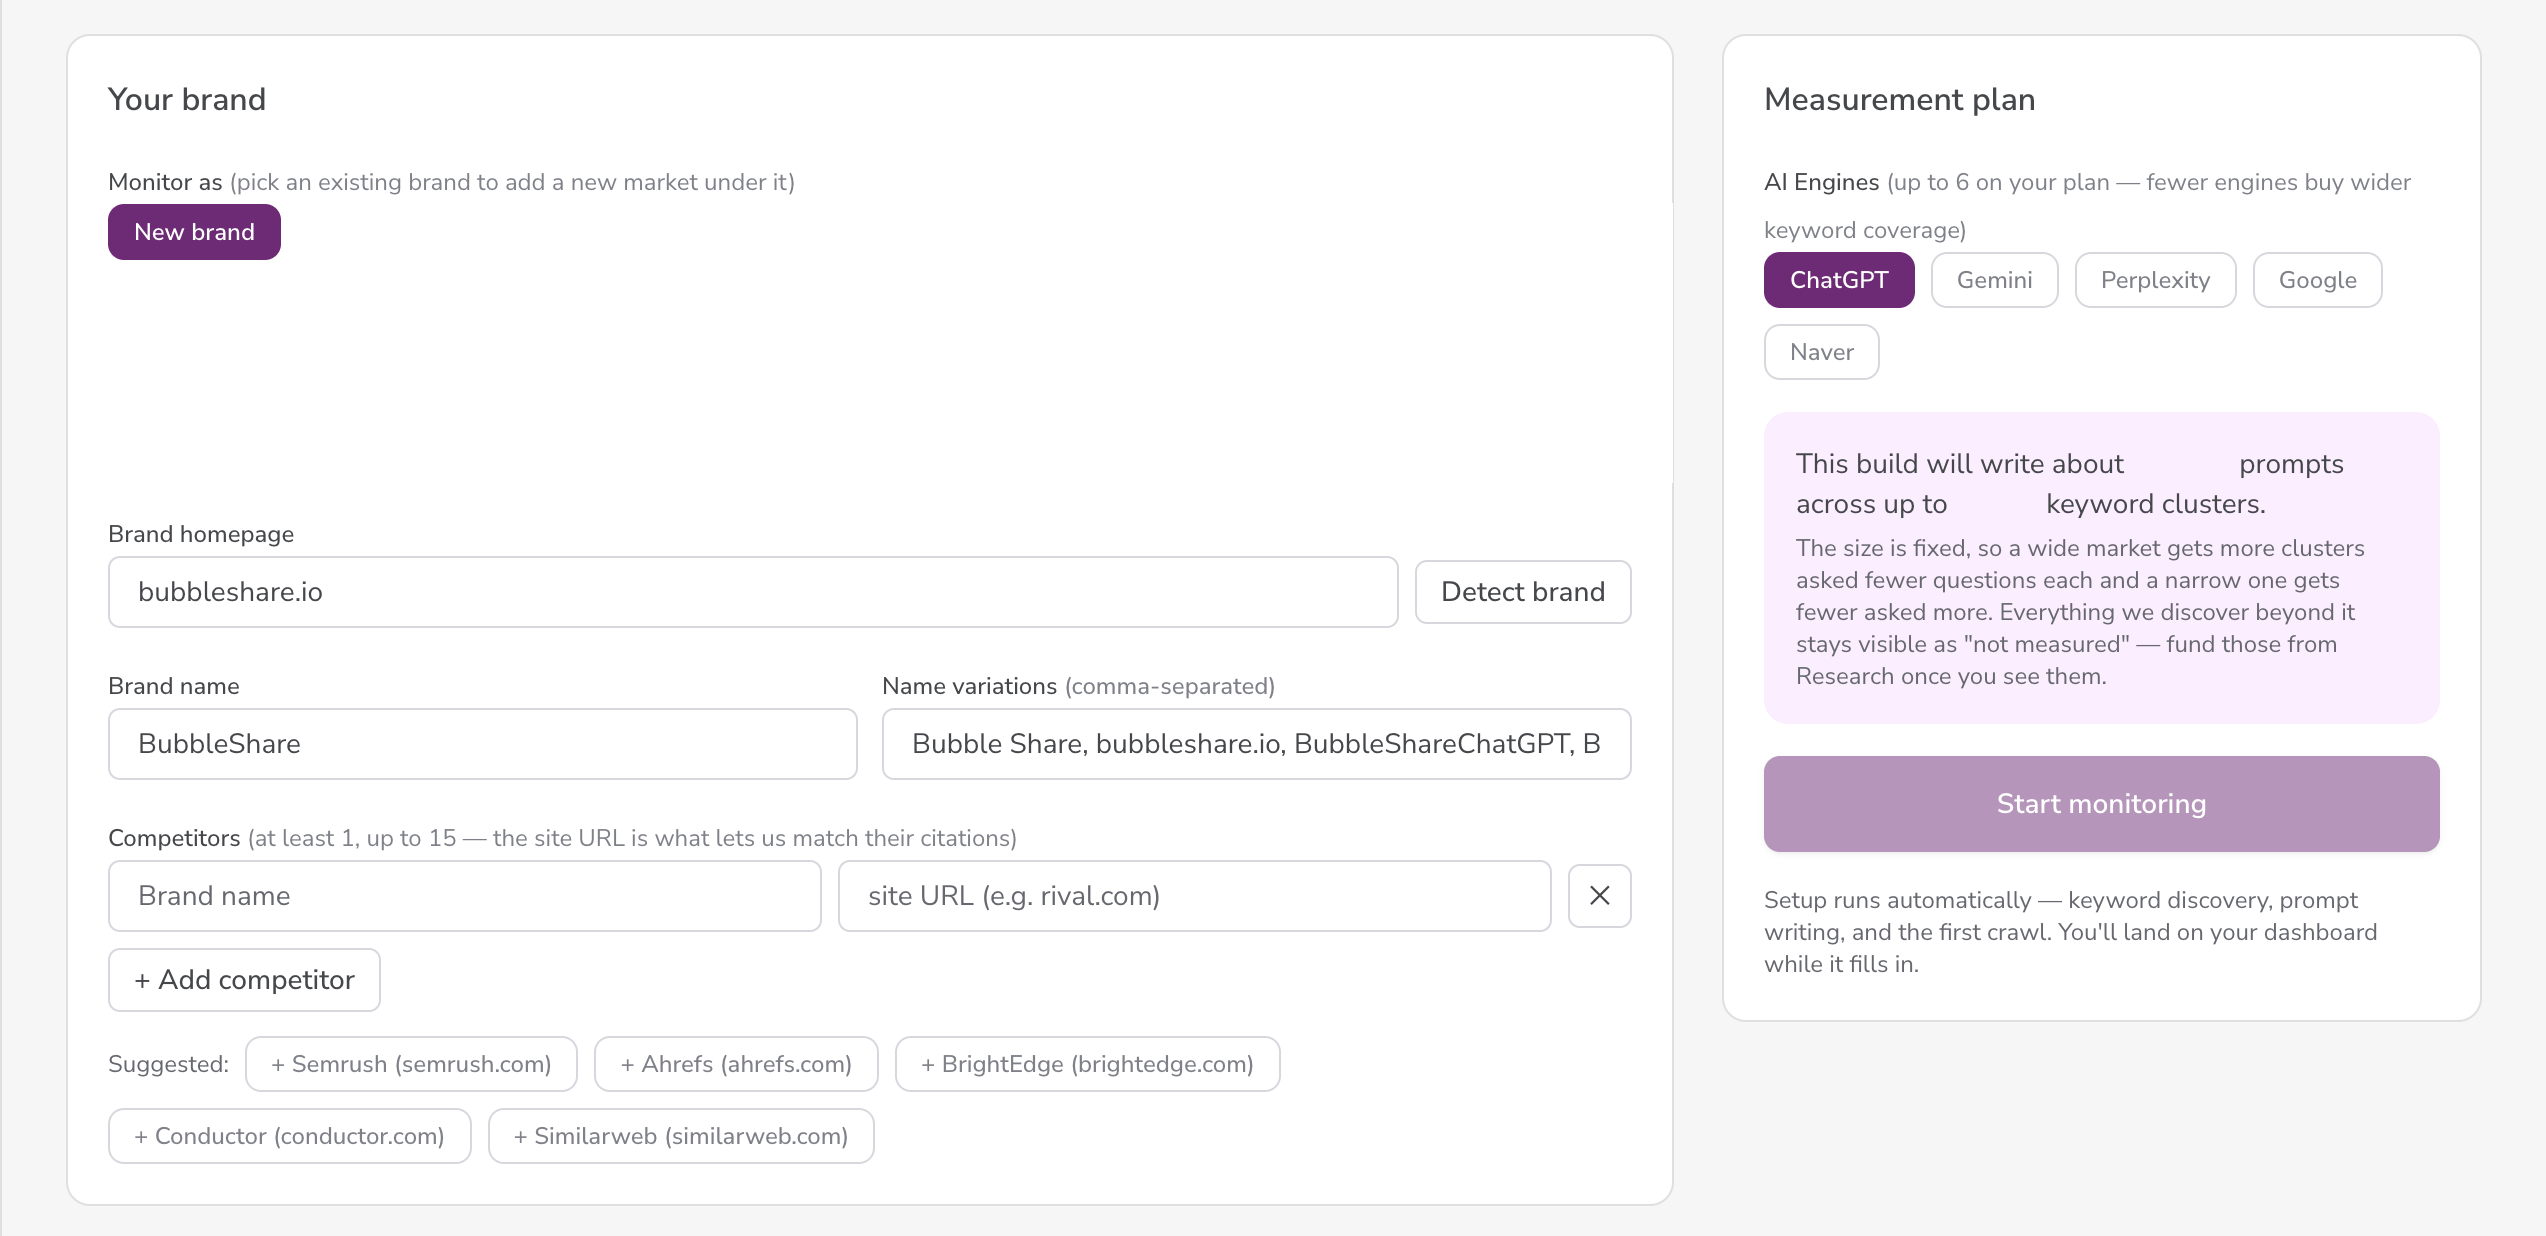Click the 'AI Engines' label

(1821, 182)
